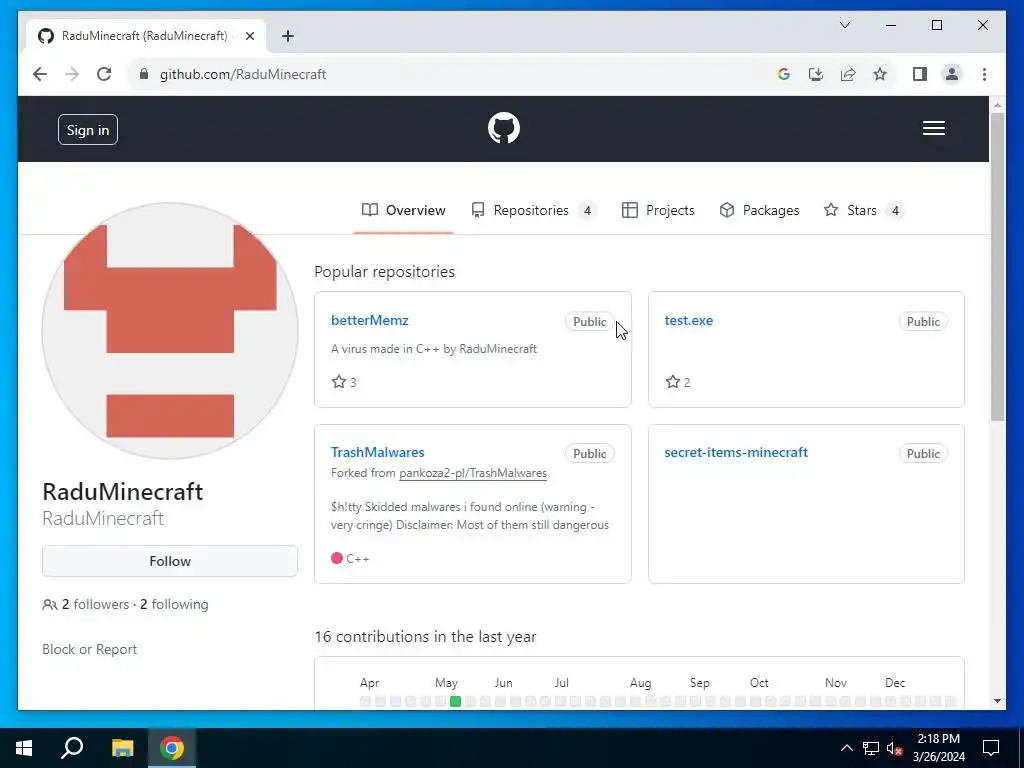This screenshot has height=768, width=1024.
Task: Click the RaduMinecraft bold profile name
Action: click(x=123, y=492)
